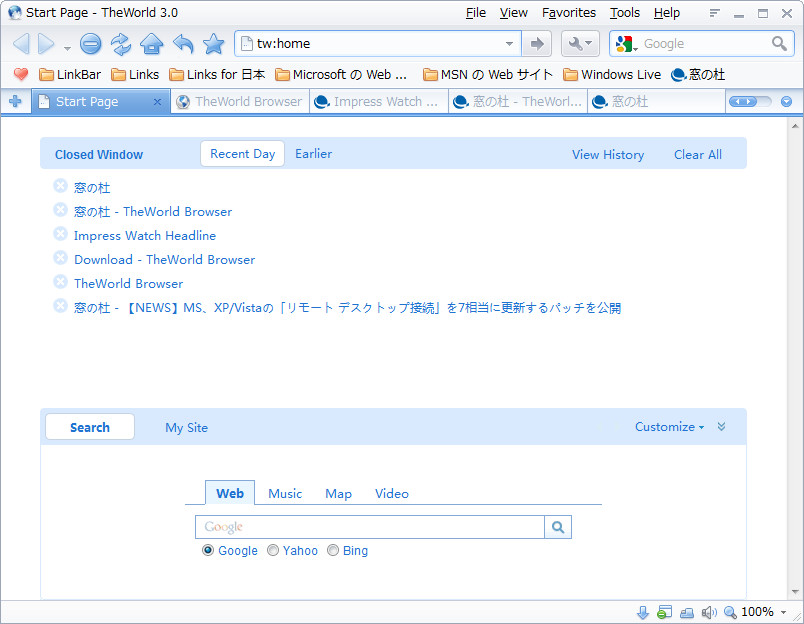Reopen the Impress Watch Headline link
The image size is (804, 624).
tap(145, 235)
